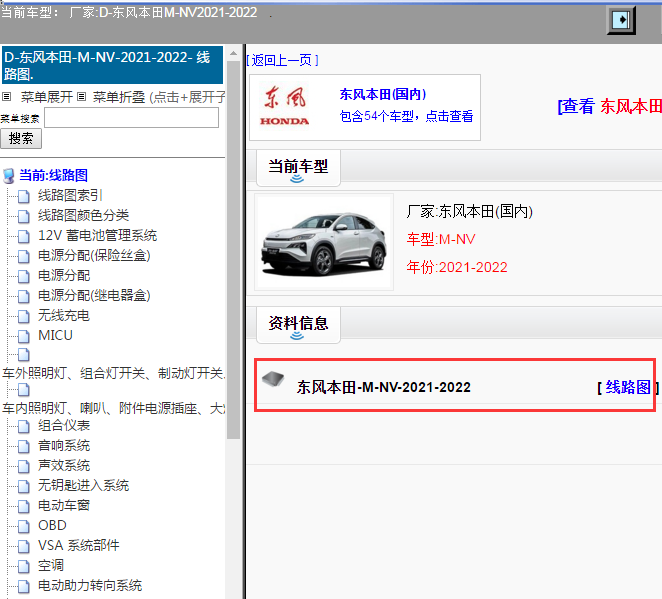
Task: Click page icon next to 电动车窗
Action: click(x=24, y=506)
